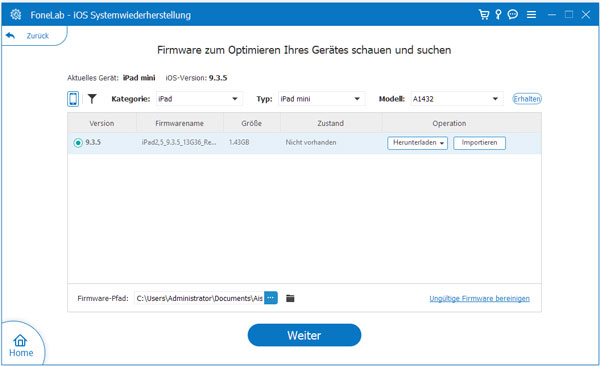The width and height of the screenshot is (600, 366).
Task: Click the blue browse ellipsis button
Action: point(271,298)
